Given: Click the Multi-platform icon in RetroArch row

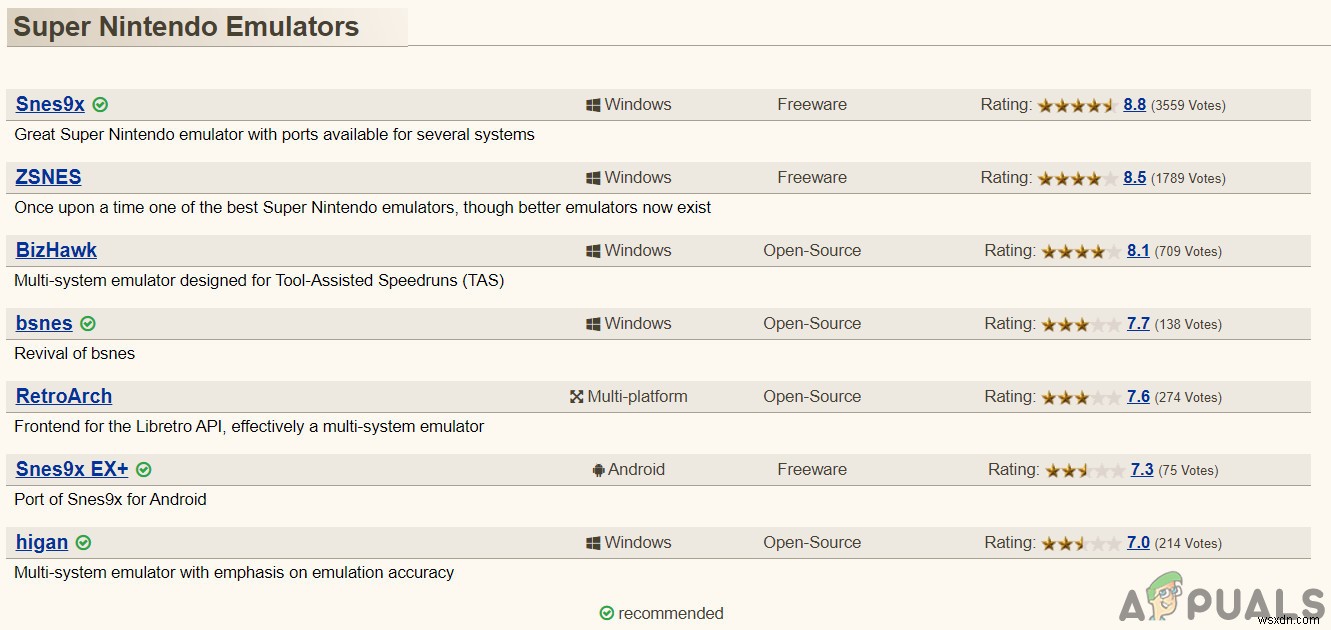Looking at the screenshot, I should [x=576, y=397].
